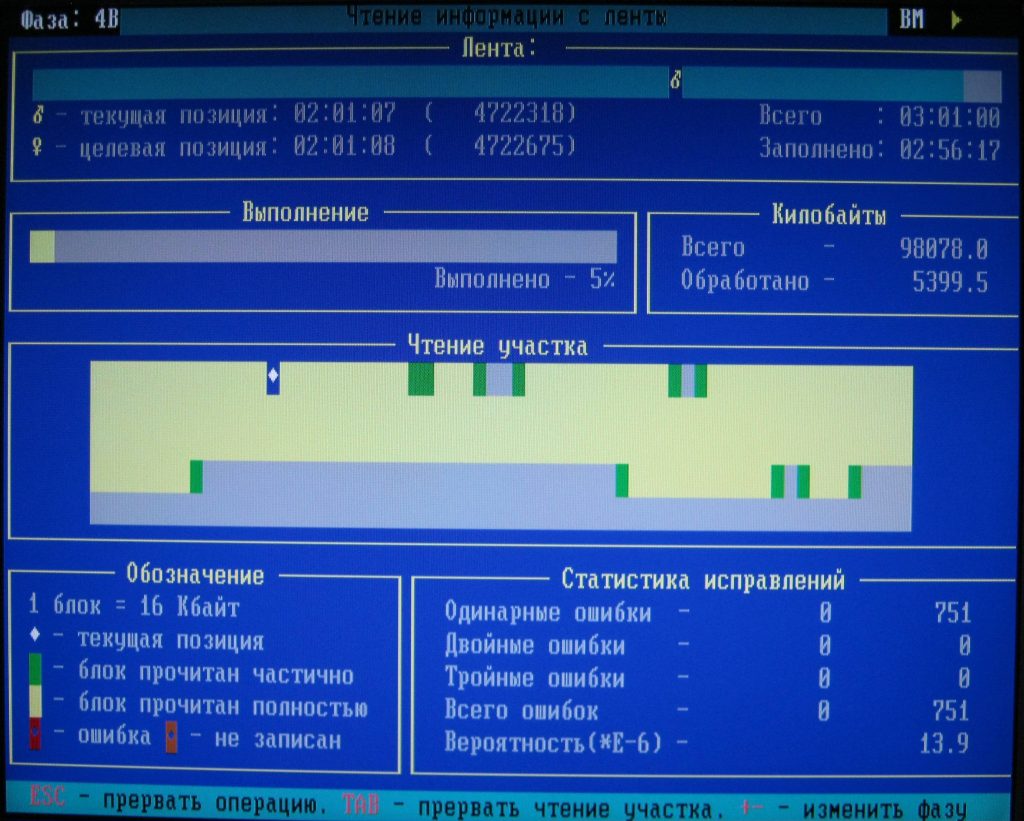1024x821 pixels.
Task: Click the symbol beside 'целевая позиция' under Лента
Action: 37,147
